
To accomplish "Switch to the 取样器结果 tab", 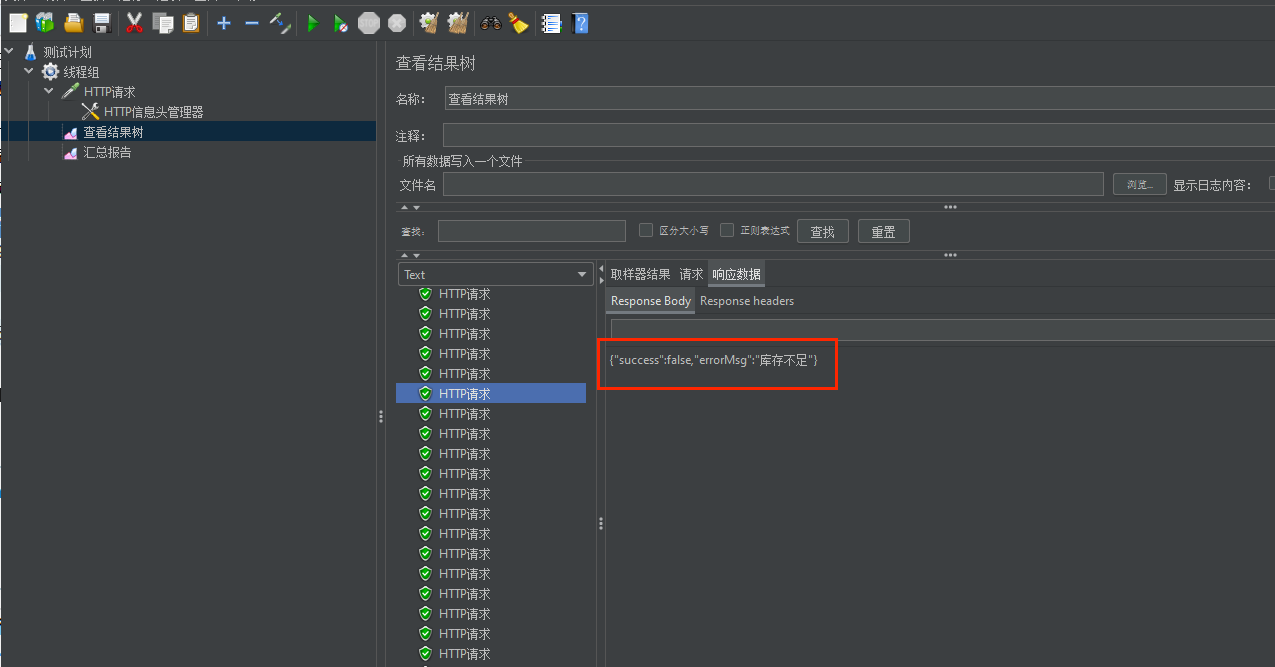I will tap(640, 274).
